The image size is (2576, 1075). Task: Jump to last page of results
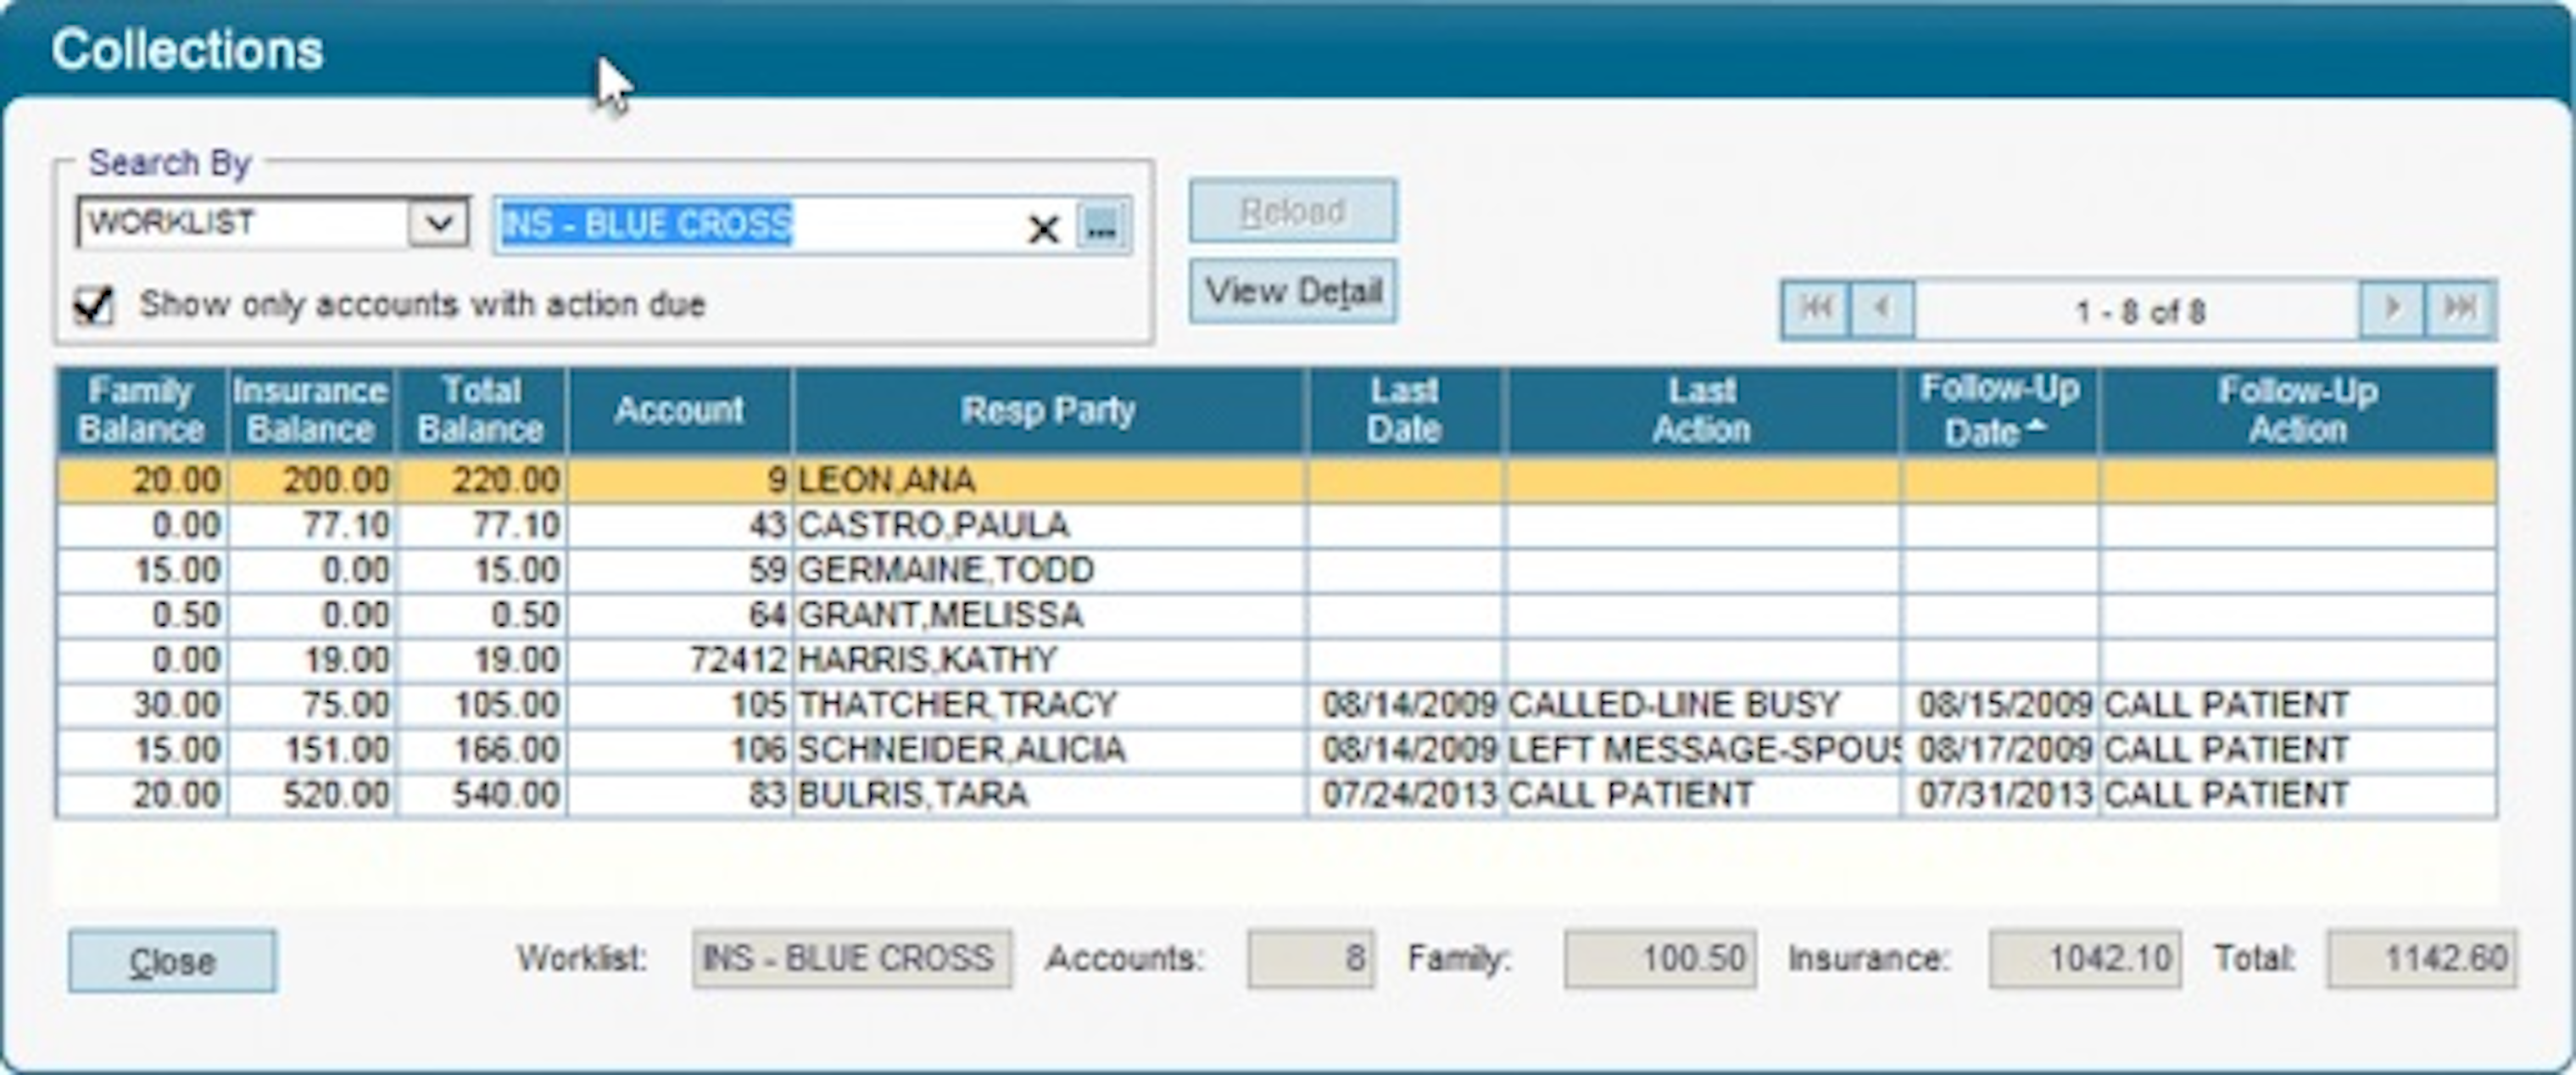pos(2459,309)
